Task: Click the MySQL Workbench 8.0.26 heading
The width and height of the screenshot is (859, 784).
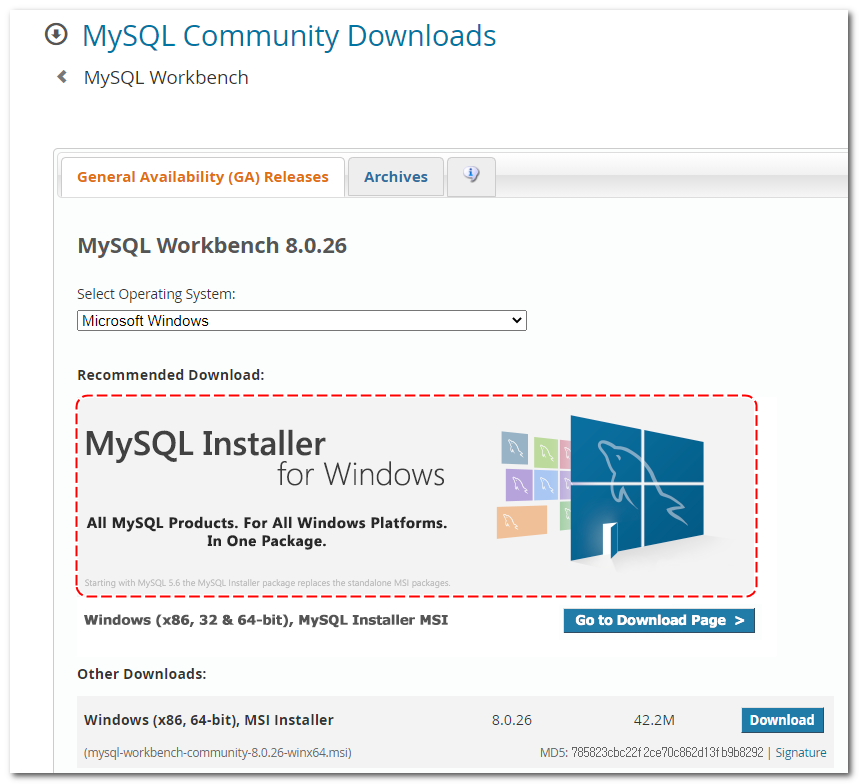Action: coord(212,245)
